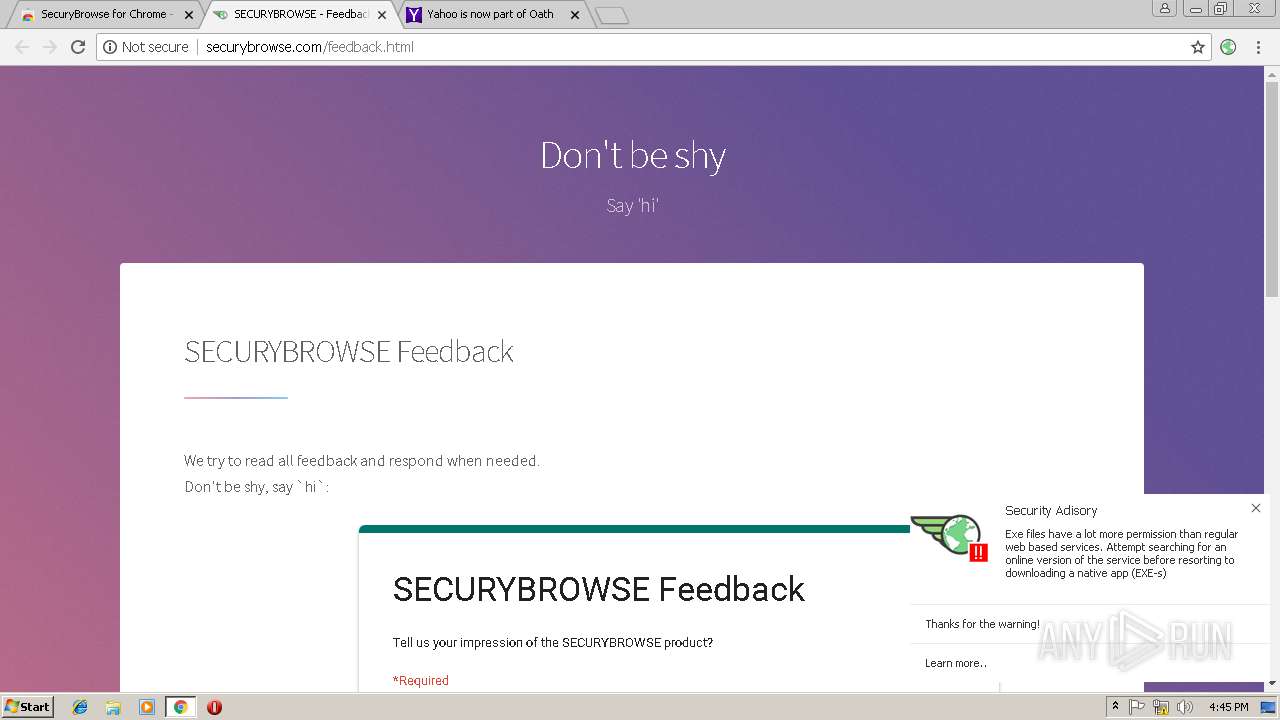Open Windows Media Player from taskbar
Viewport: 1280px width, 720px height.
click(147, 707)
